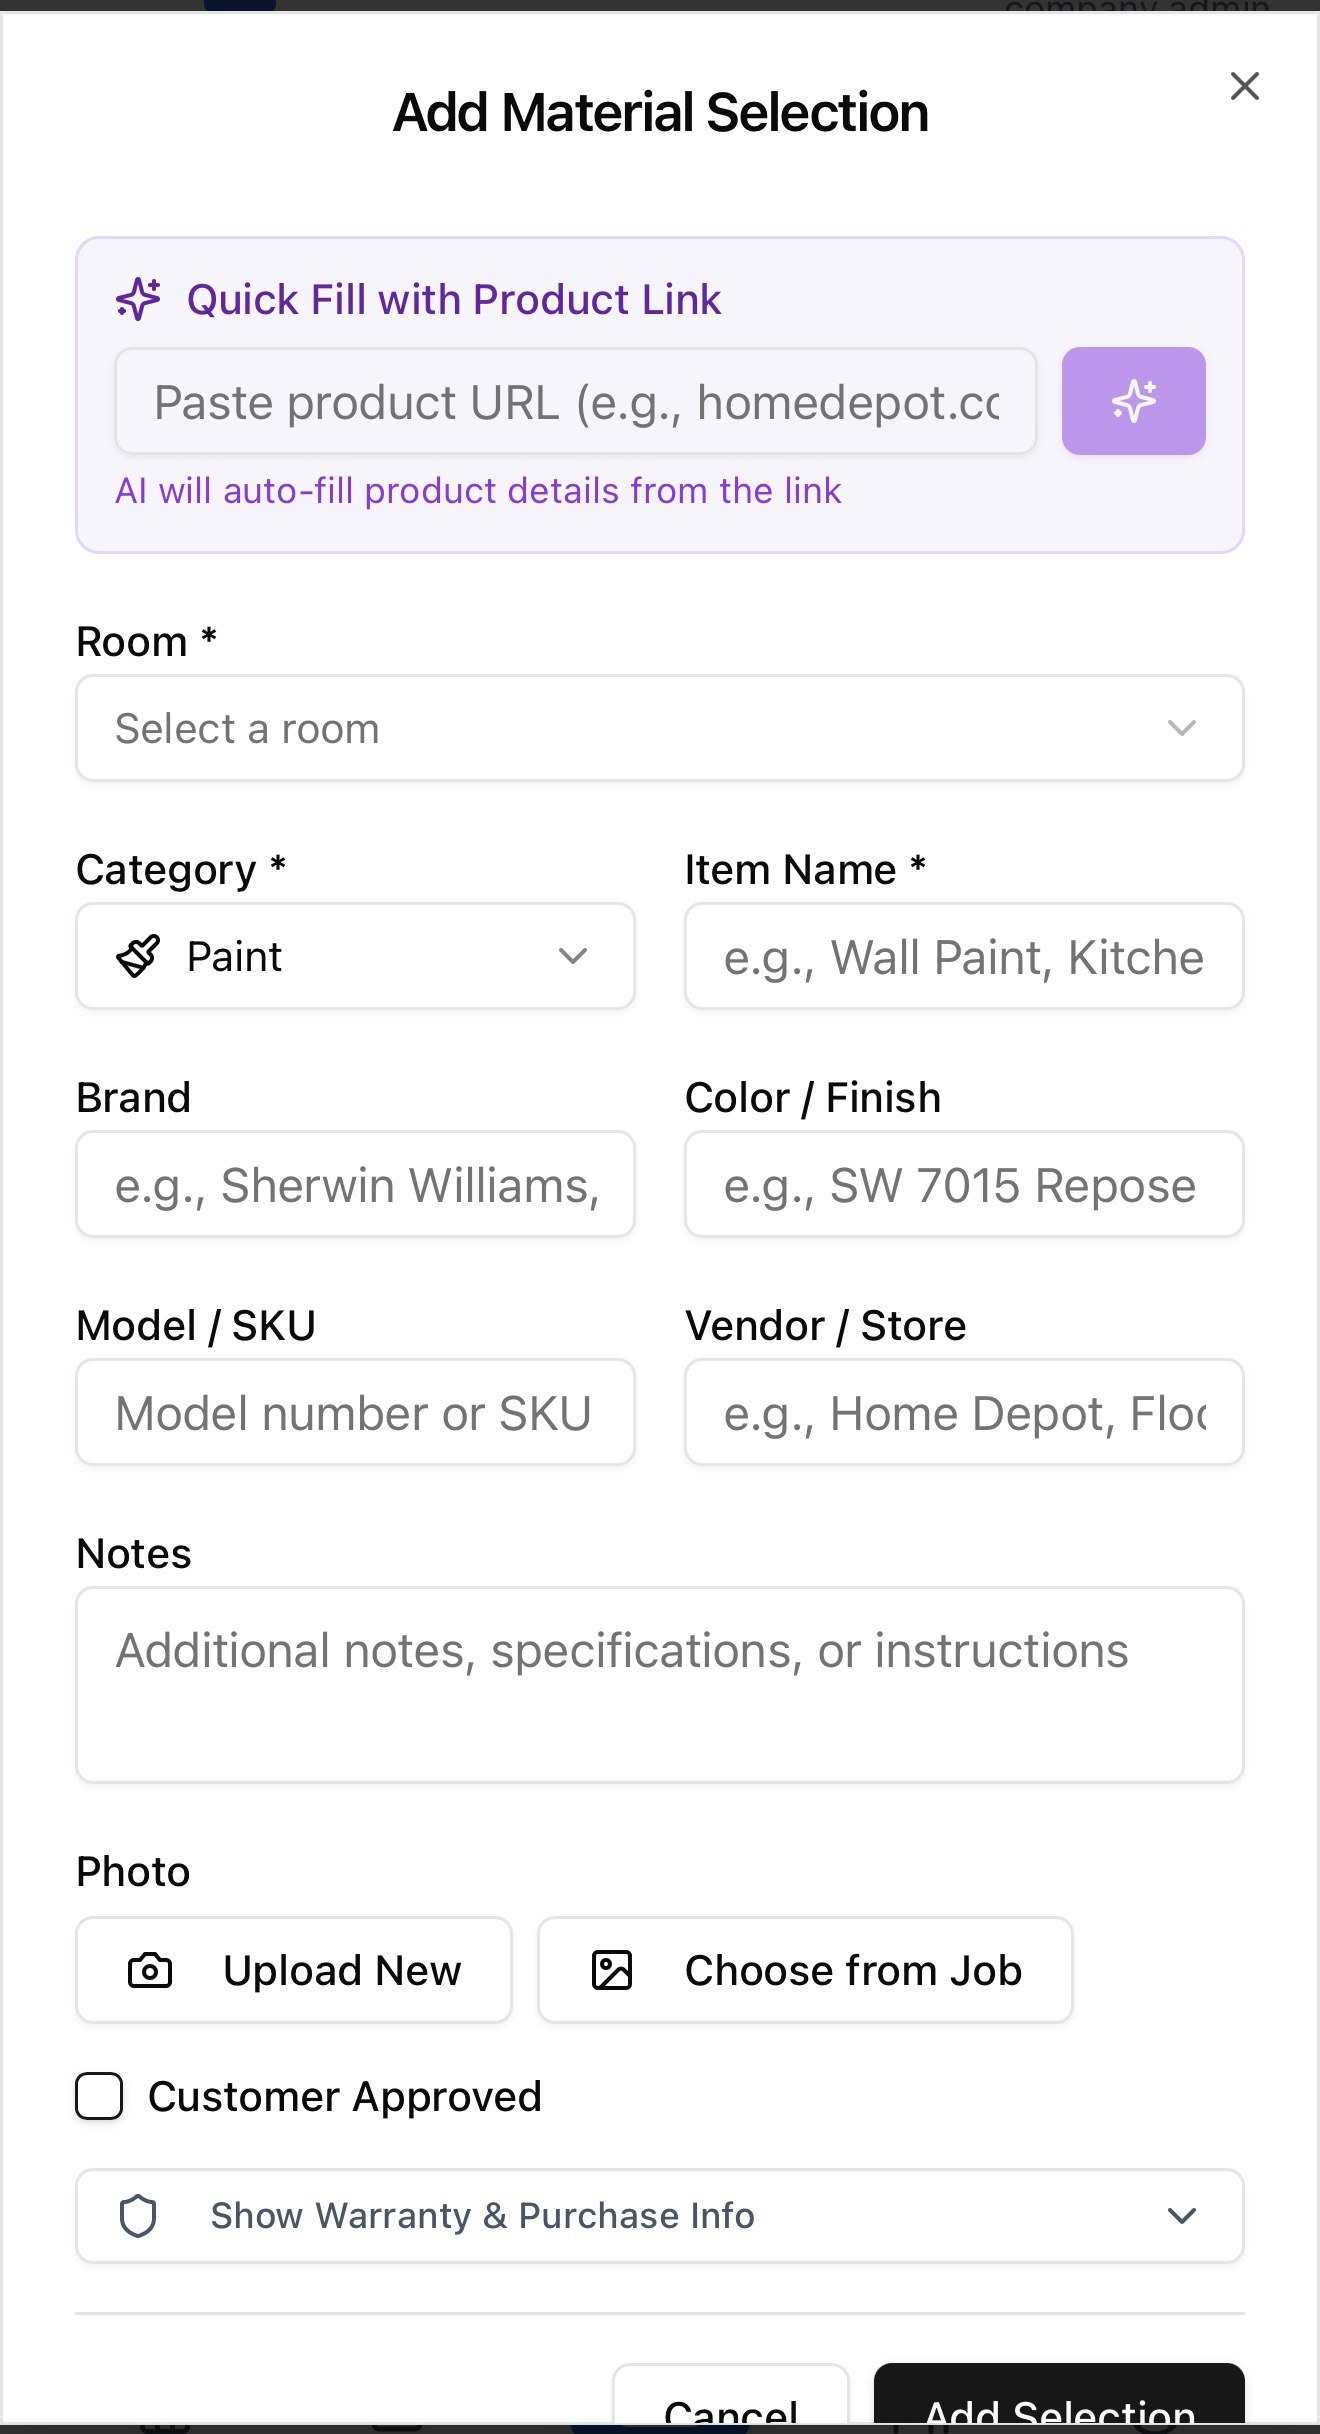The image size is (1320, 2434).
Task: Click the shield icon beside warranty info
Action: 138,2216
